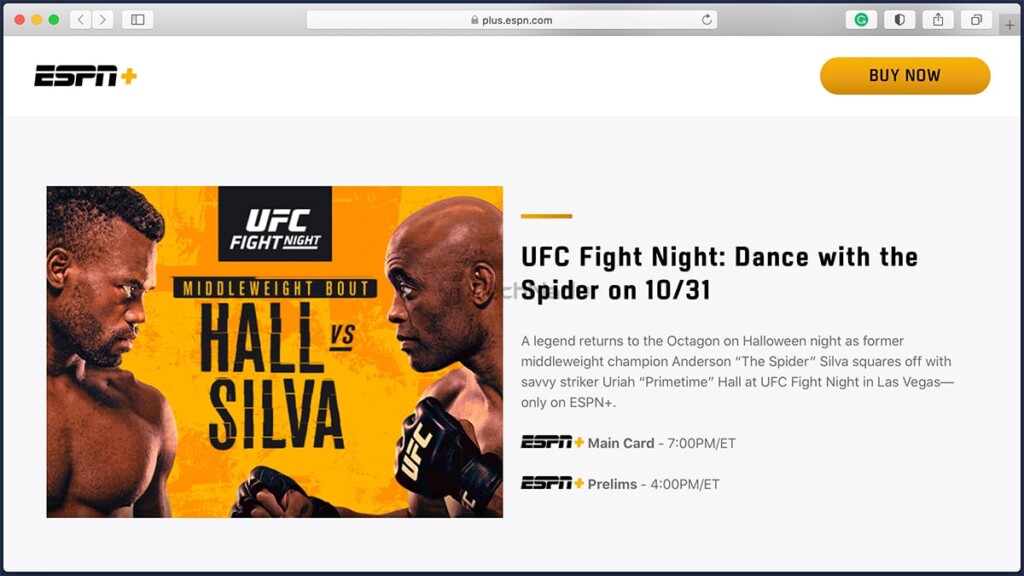Go back with Safari's back arrow
The image size is (1024, 576).
coord(80,20)
